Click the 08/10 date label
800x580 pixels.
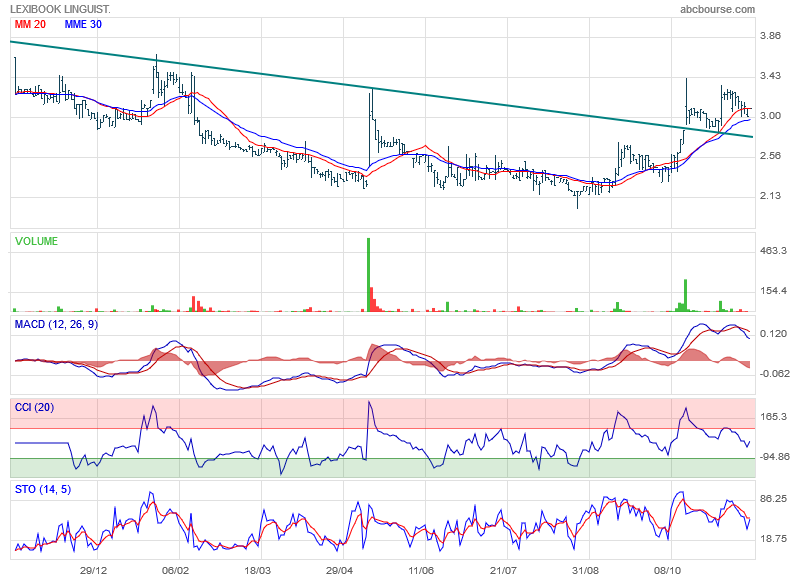(x=667, y=570)
